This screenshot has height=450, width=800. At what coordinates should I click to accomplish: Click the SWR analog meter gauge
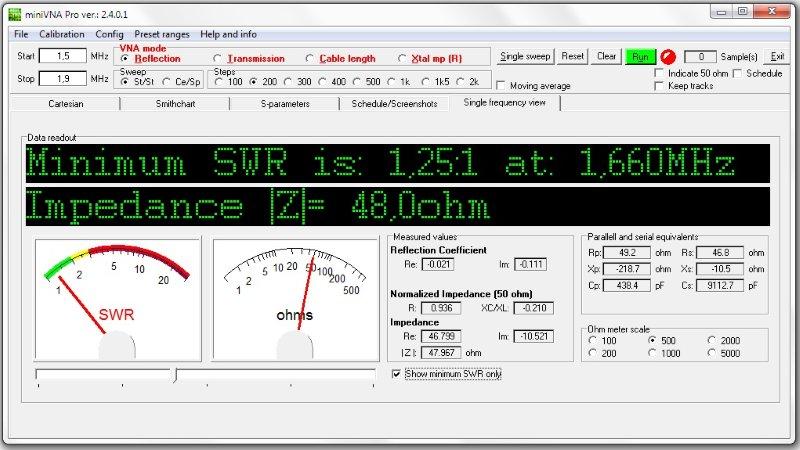coord(117,298)
